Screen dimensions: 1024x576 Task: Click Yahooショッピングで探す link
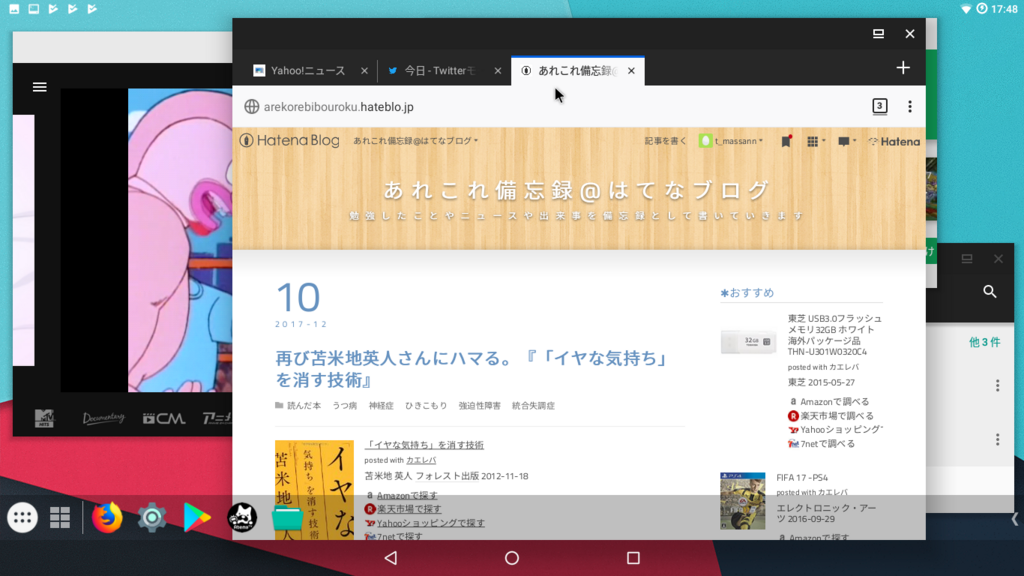coord(430,522)
